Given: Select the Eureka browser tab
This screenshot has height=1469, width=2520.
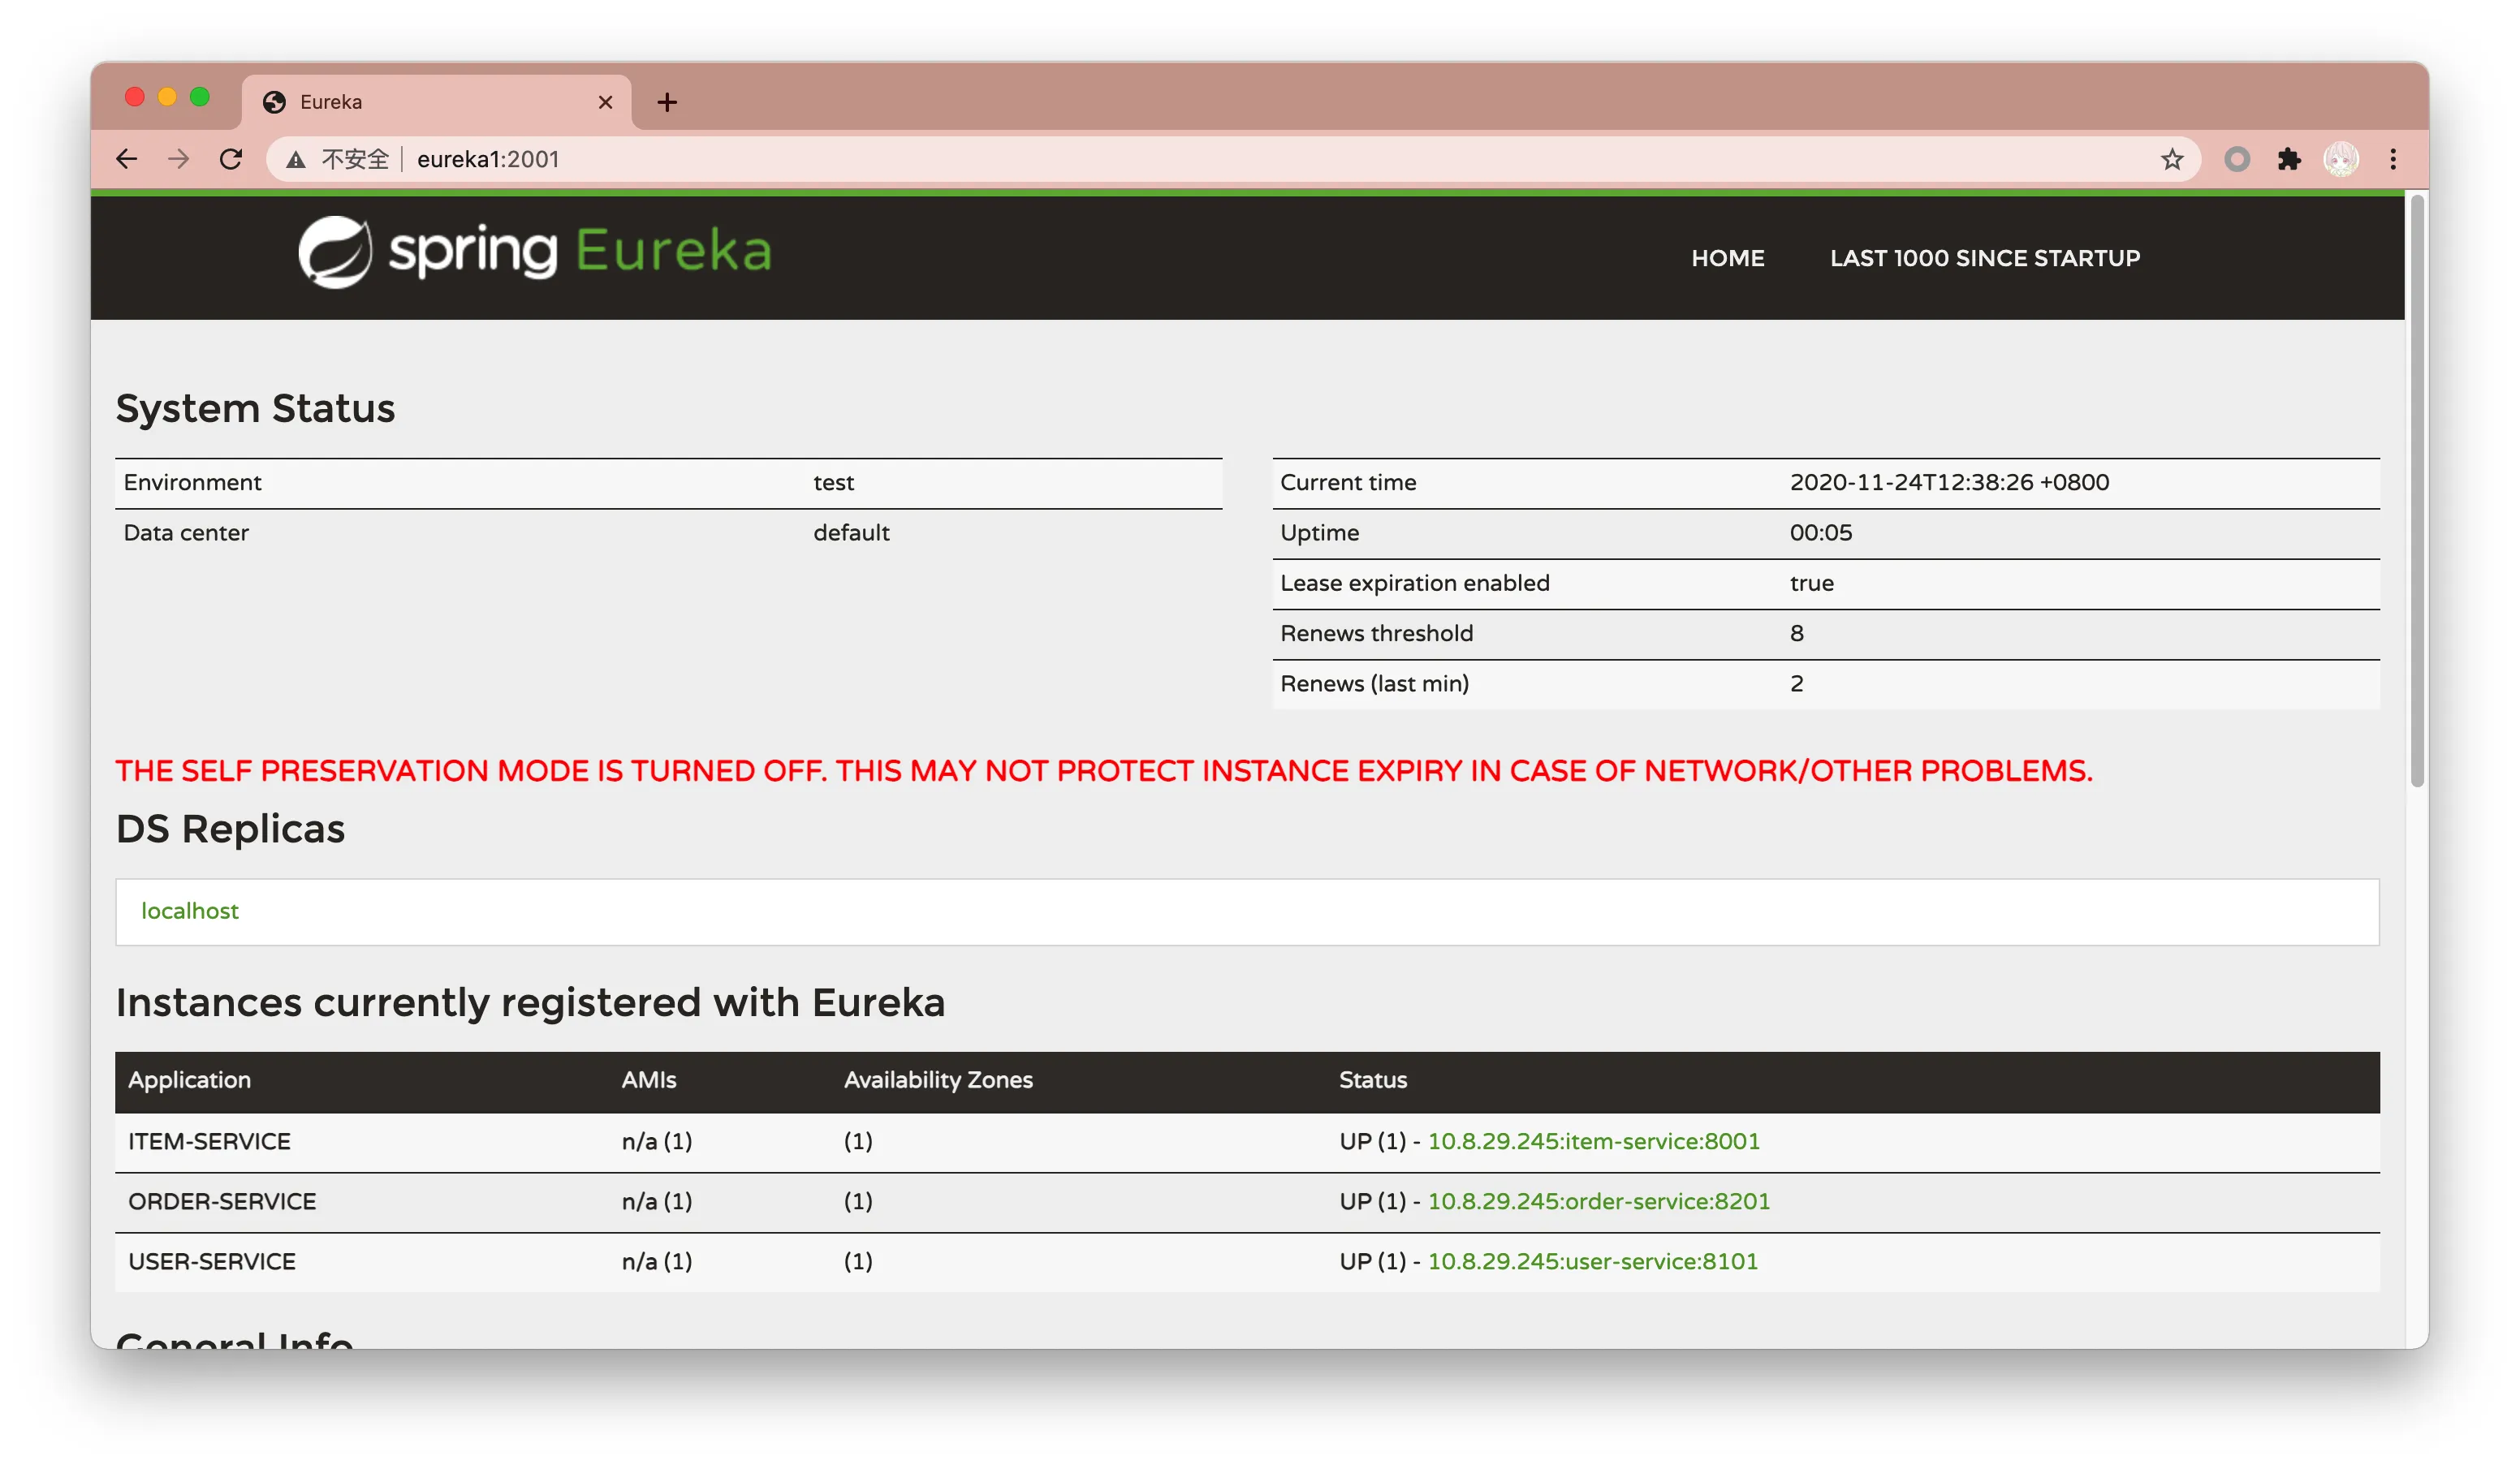Looking at the screenshot, I should 436,102.
